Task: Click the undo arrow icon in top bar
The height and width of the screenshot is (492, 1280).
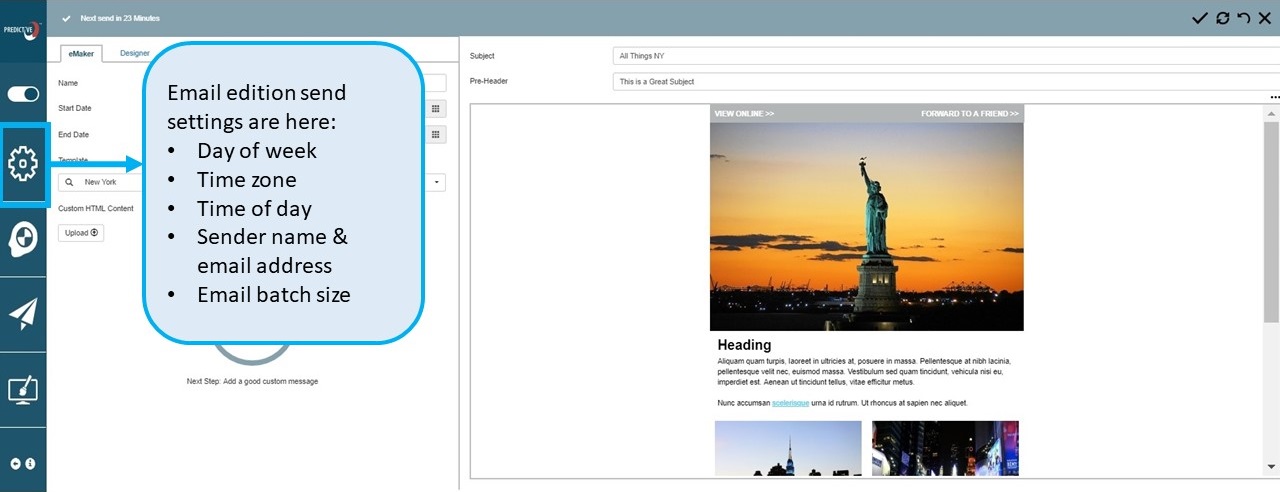Action: 1243,18
